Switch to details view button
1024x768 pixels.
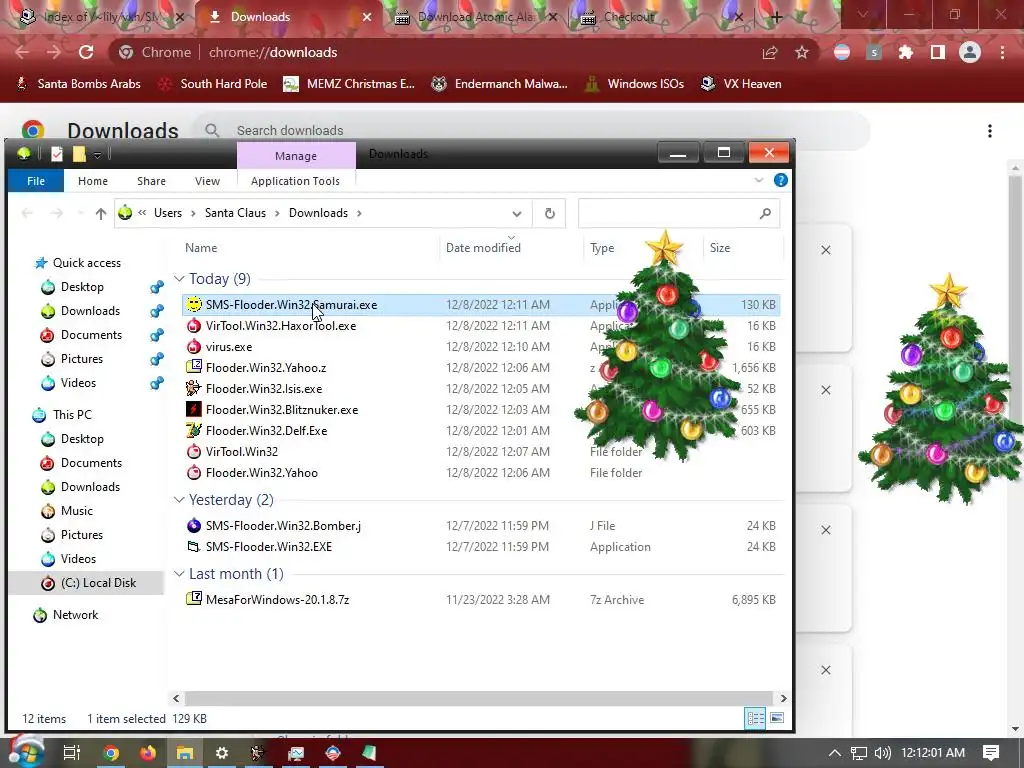[756, 718]
